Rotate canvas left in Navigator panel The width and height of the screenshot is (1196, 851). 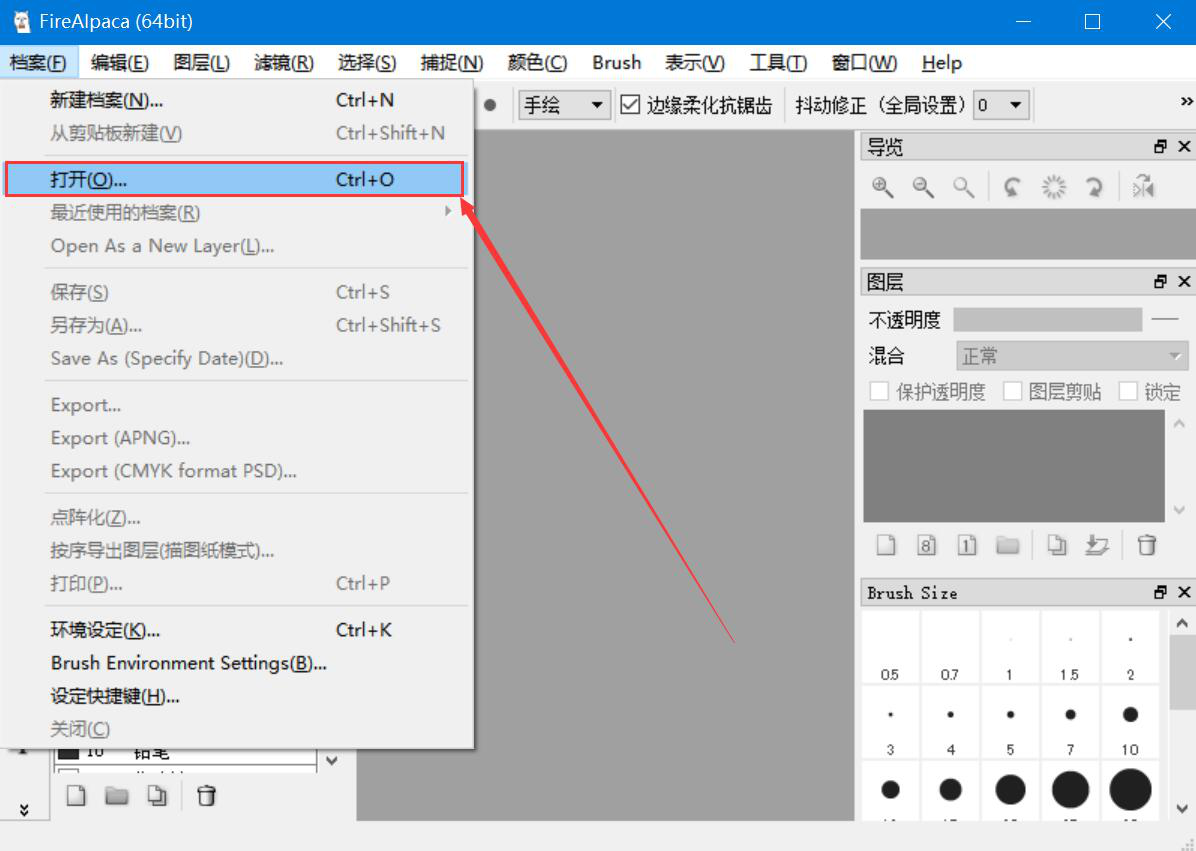(1012, 187)
